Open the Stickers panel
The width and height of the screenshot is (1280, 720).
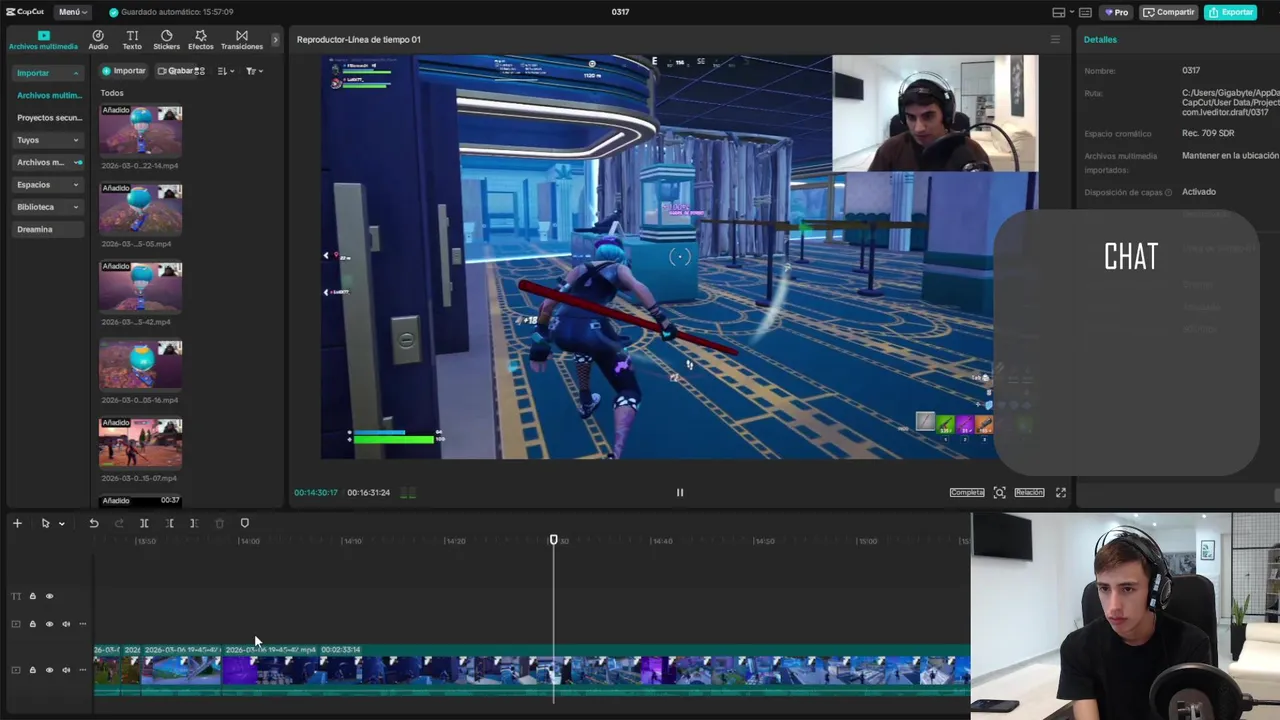[x=166, y=40]
